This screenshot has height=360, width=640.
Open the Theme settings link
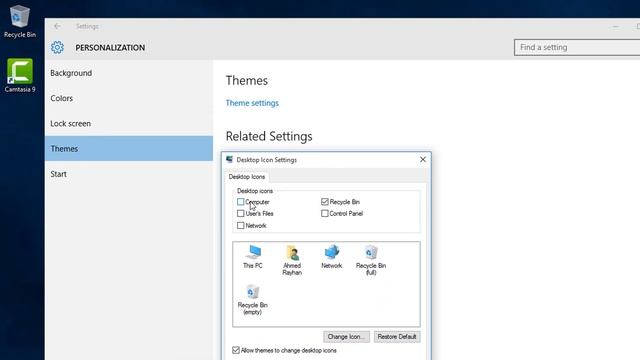252,103
